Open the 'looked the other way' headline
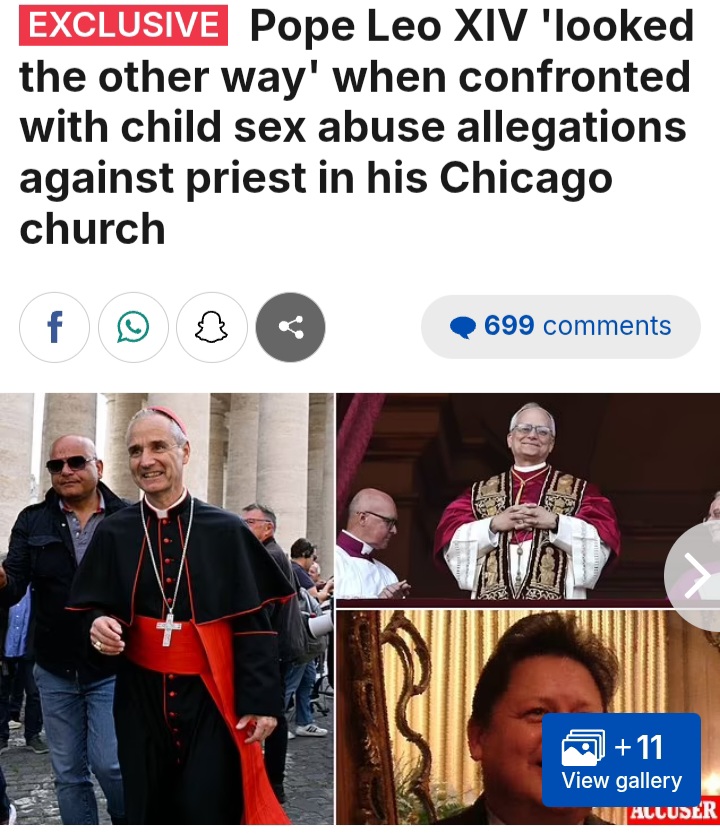Screen dimensions: 720x837 click(x=356, y=127)
